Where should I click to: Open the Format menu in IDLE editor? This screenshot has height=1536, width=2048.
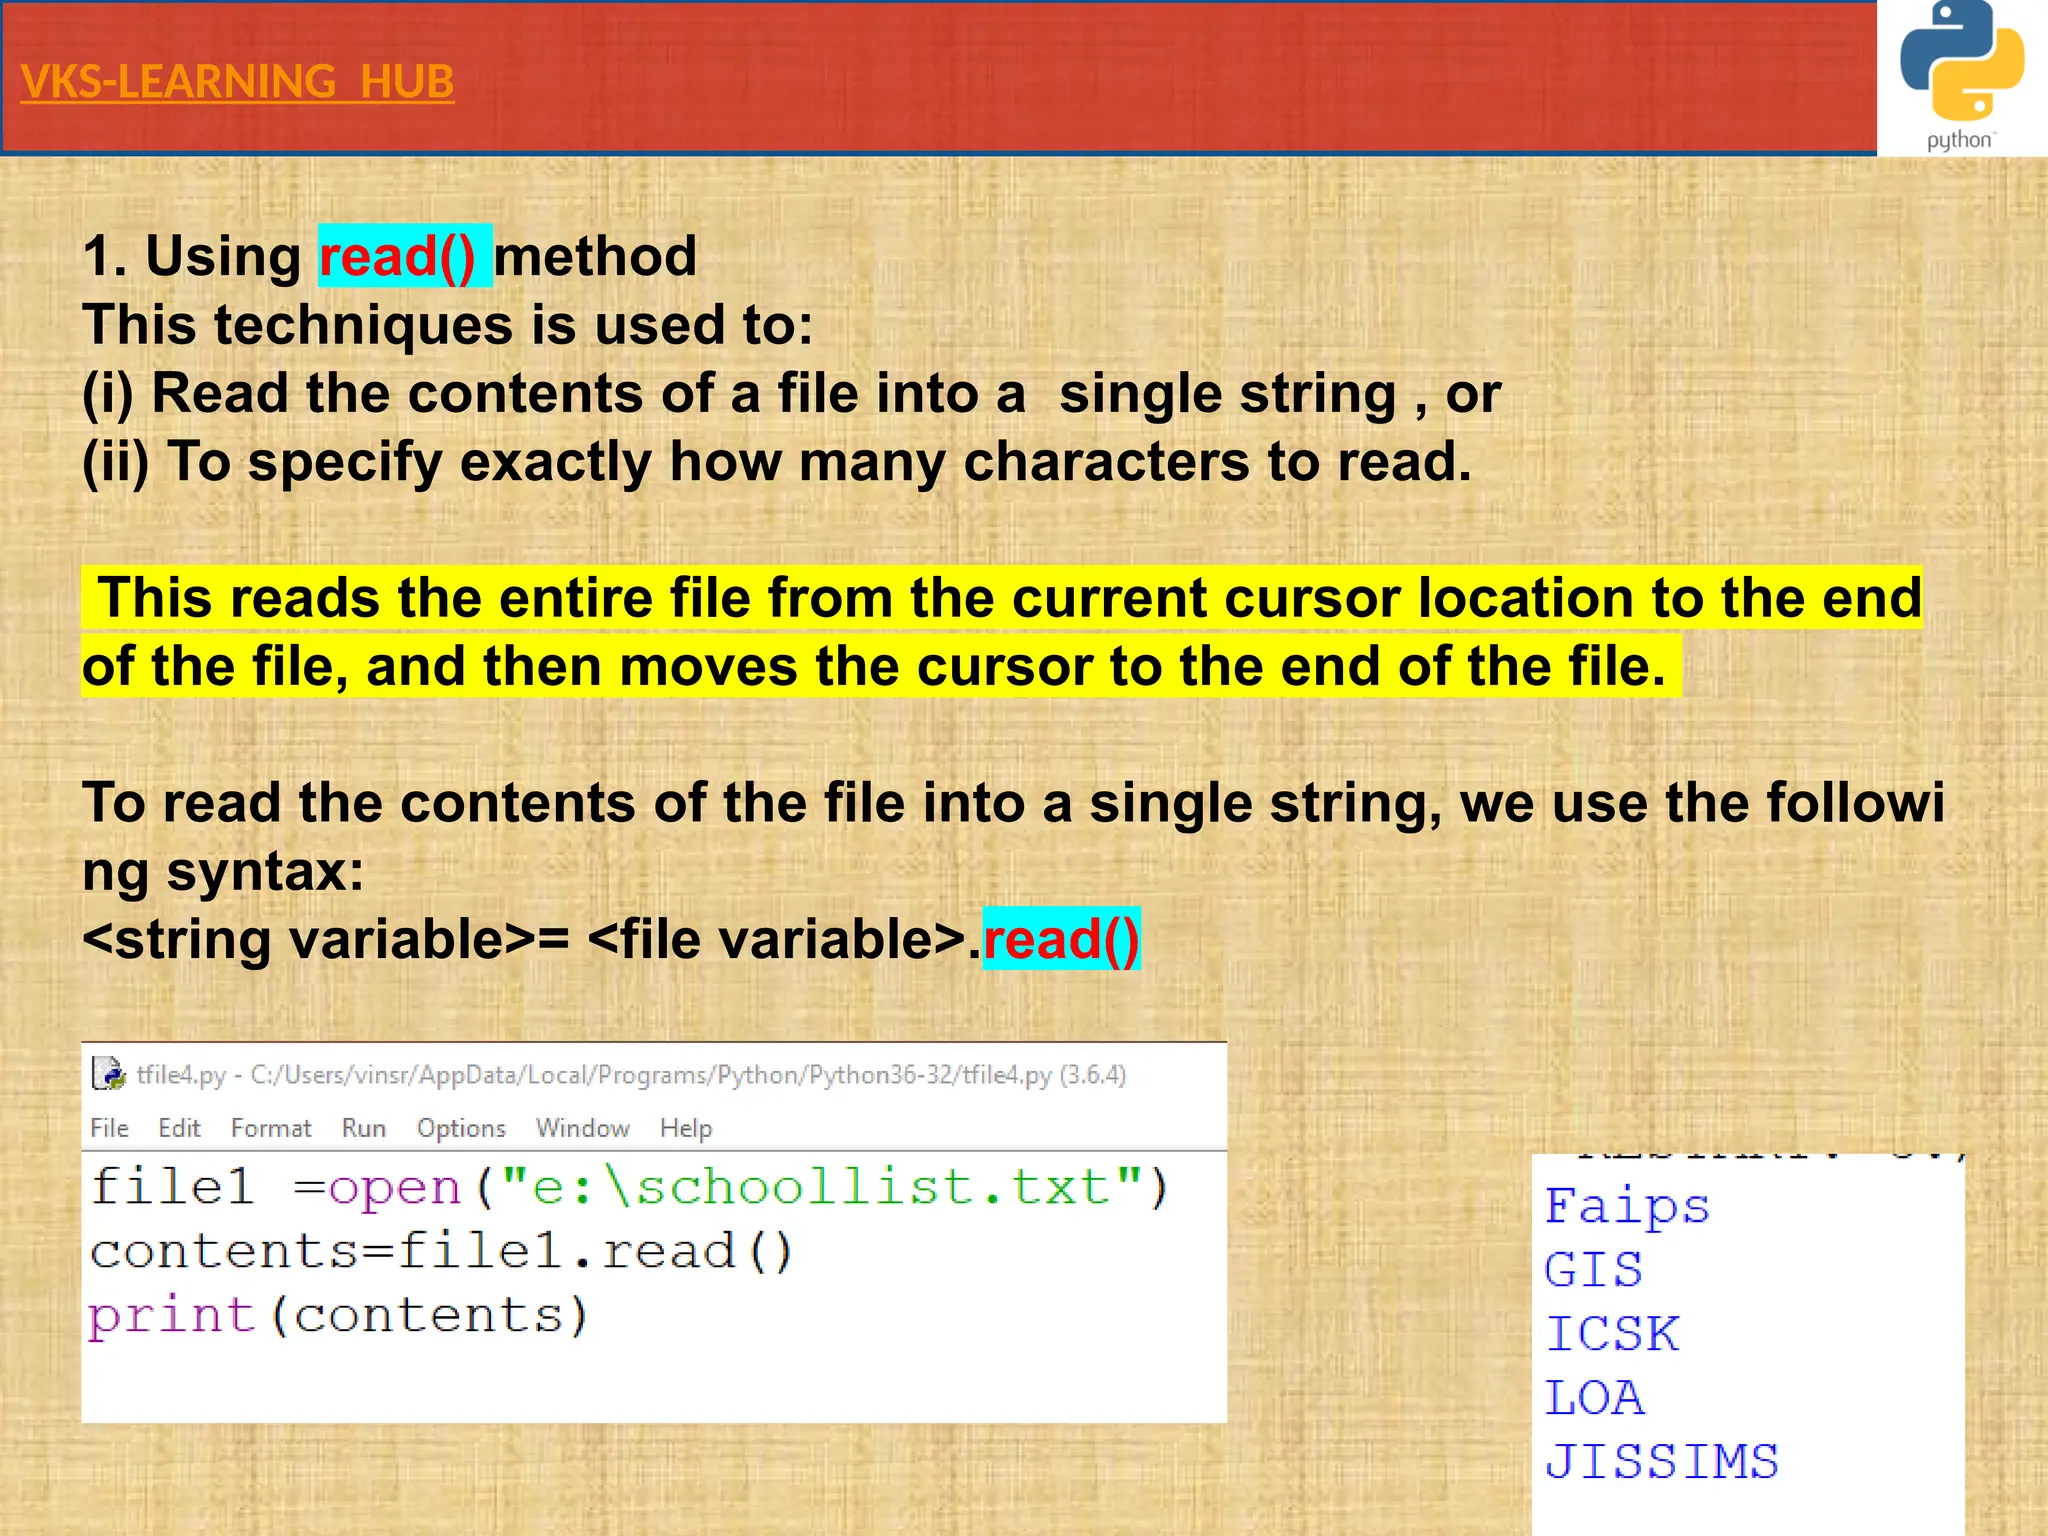pyautogui.click(x=271, y=1128)
